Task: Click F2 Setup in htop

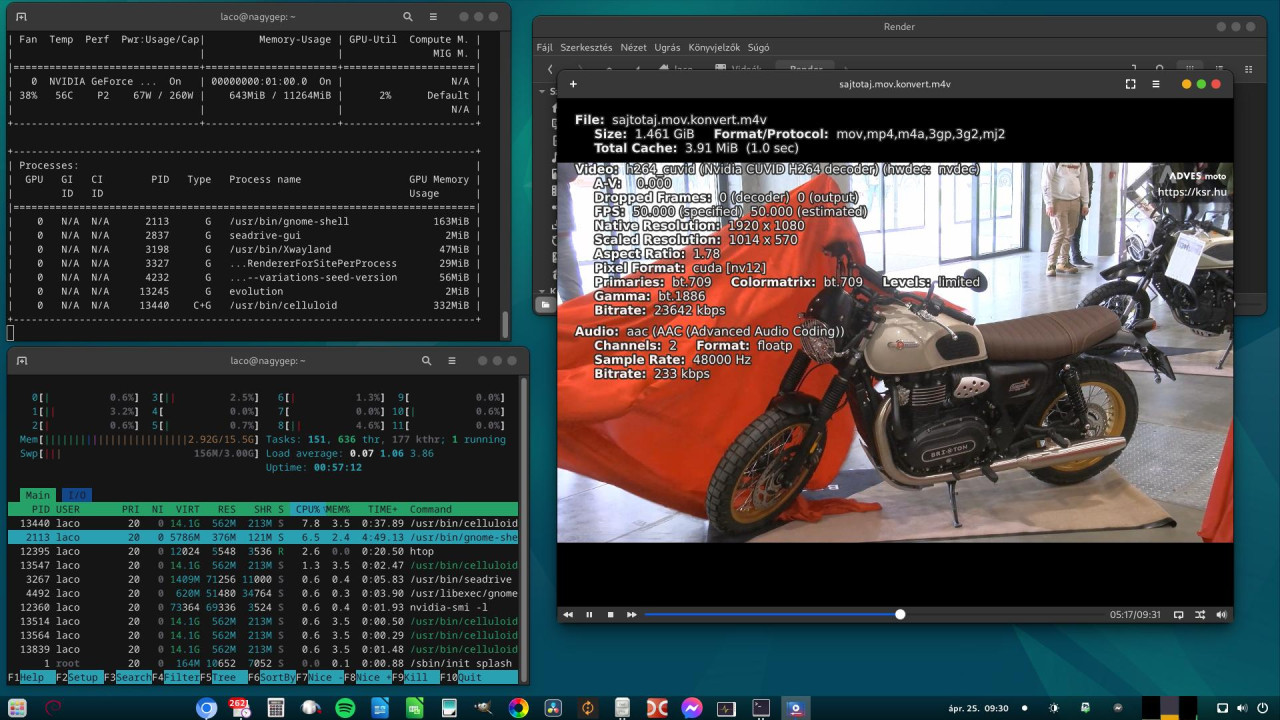Action: point(79,677)
